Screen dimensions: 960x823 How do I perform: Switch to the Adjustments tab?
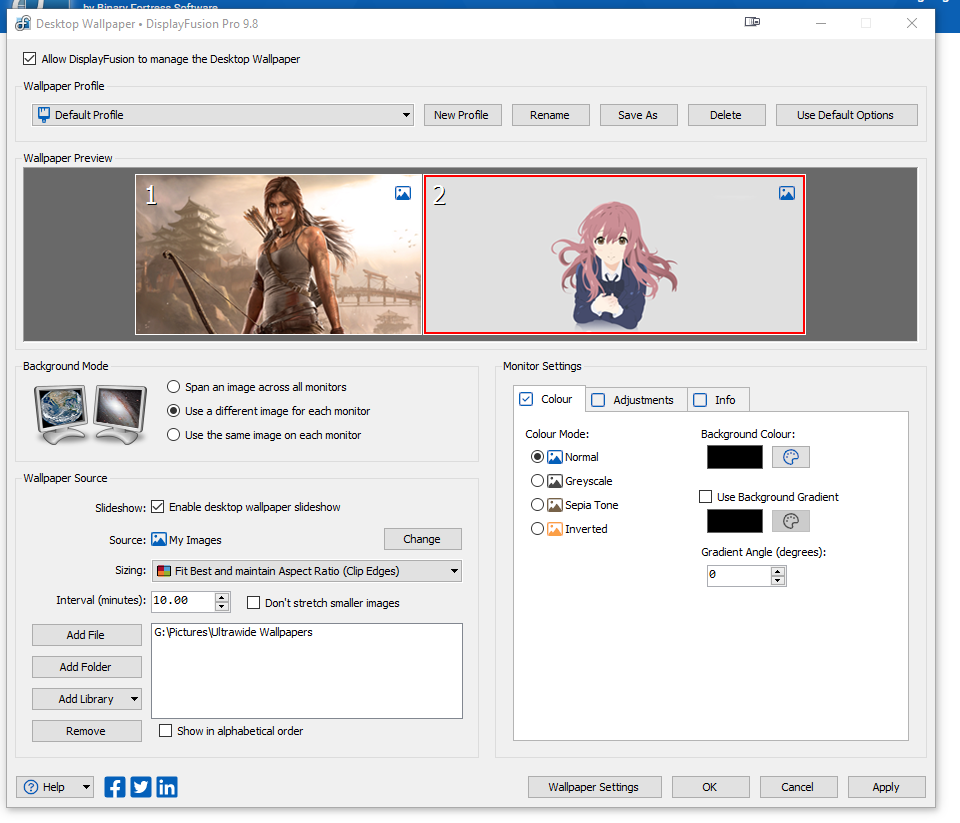coord(636,400)
